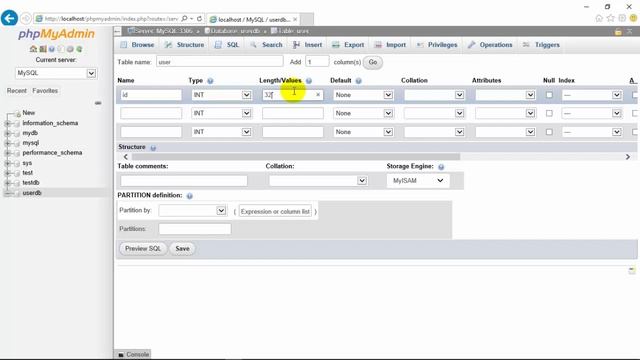The image size is (640, 360).
Task: Toggle Null checkbox in third column row
Action: point(549,132)
